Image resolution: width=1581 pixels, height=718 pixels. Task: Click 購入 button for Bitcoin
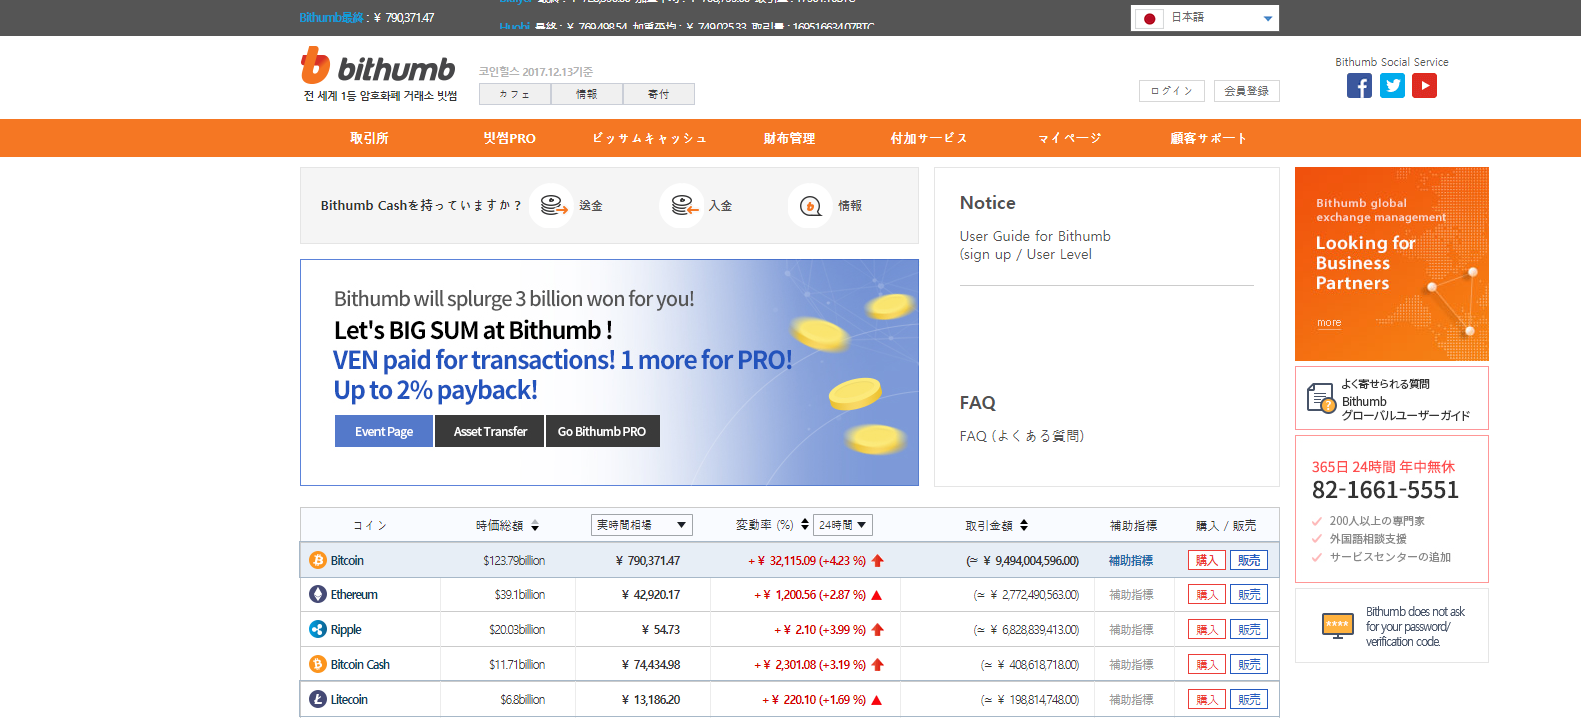point(1207,560)
